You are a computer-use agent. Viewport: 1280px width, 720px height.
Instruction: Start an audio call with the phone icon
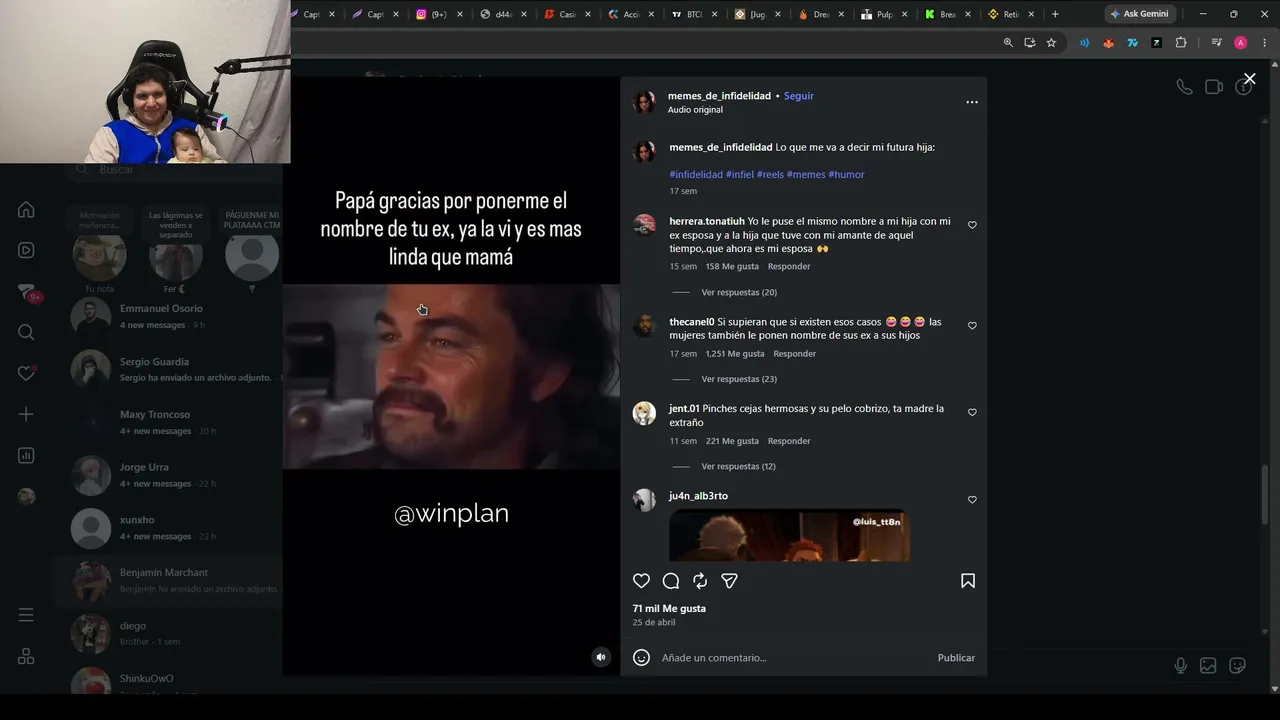pyautogui.click(x=1184, y=87)
